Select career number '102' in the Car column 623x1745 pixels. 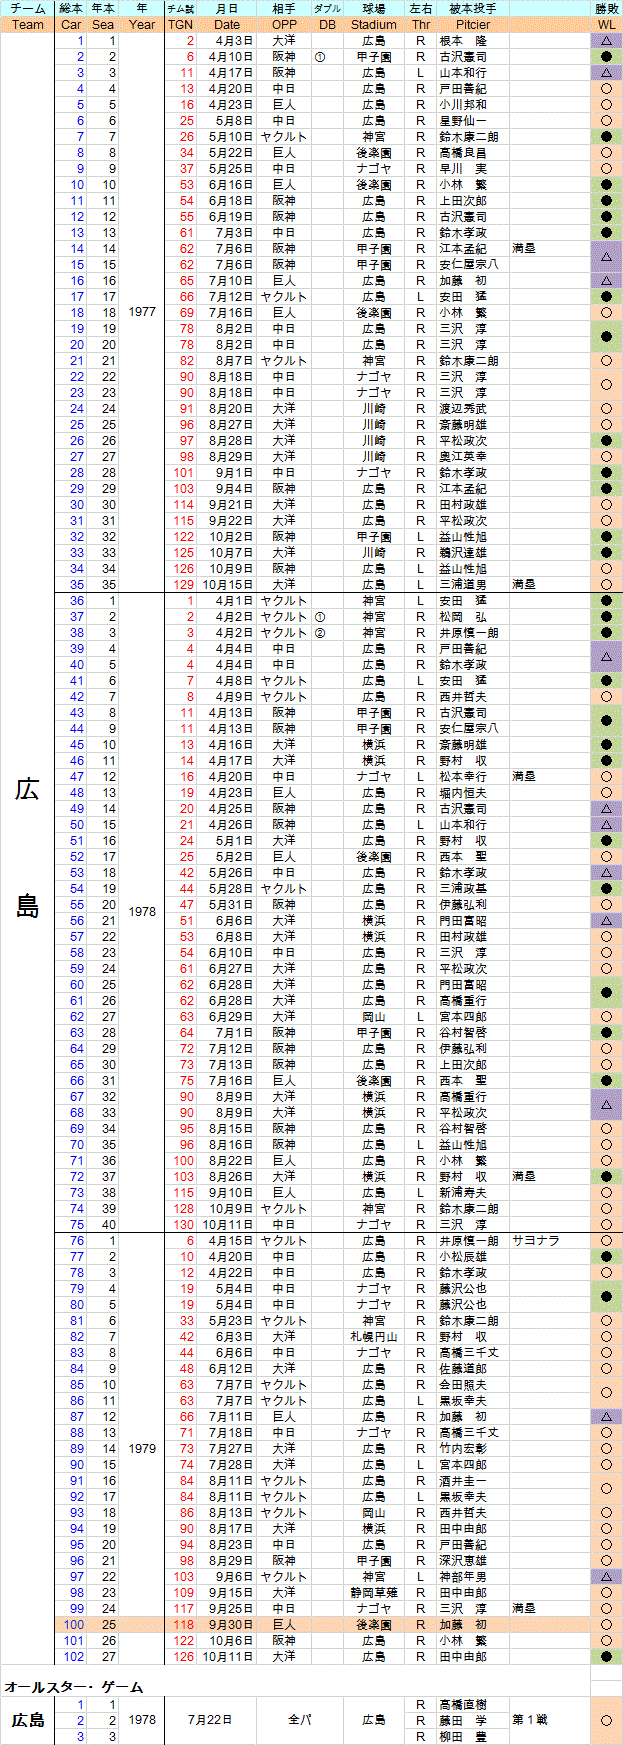pyautogui.click(x=74, y=1657)
